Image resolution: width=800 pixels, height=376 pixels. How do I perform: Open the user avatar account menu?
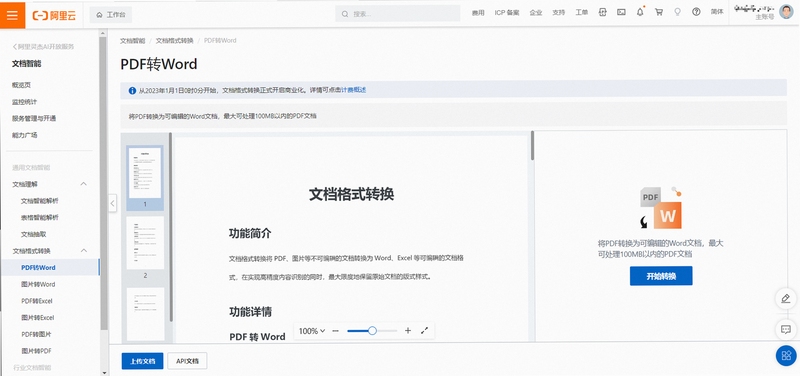coord(786,12)
